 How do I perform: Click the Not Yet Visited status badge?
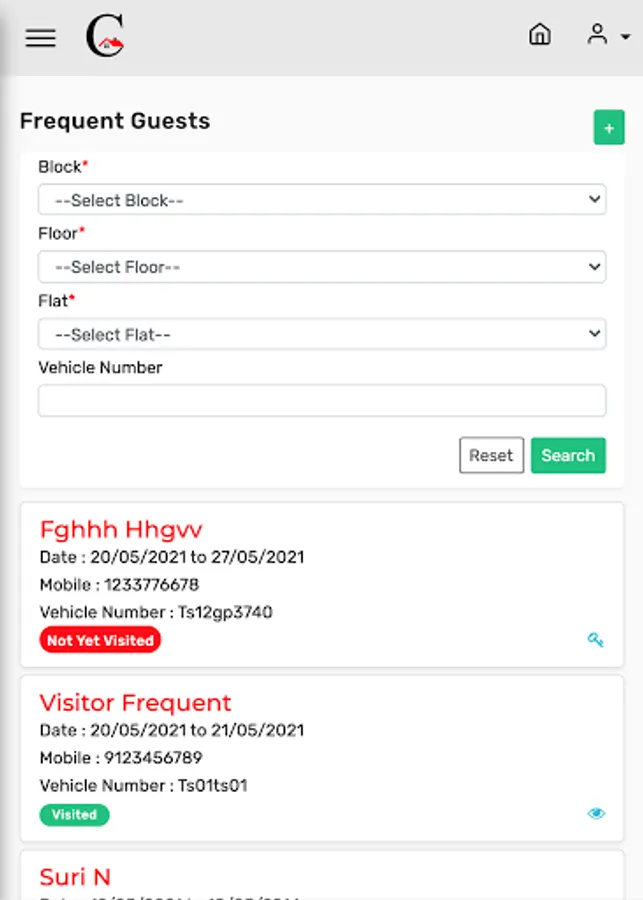pyautogui.click(x=100, y=640)
